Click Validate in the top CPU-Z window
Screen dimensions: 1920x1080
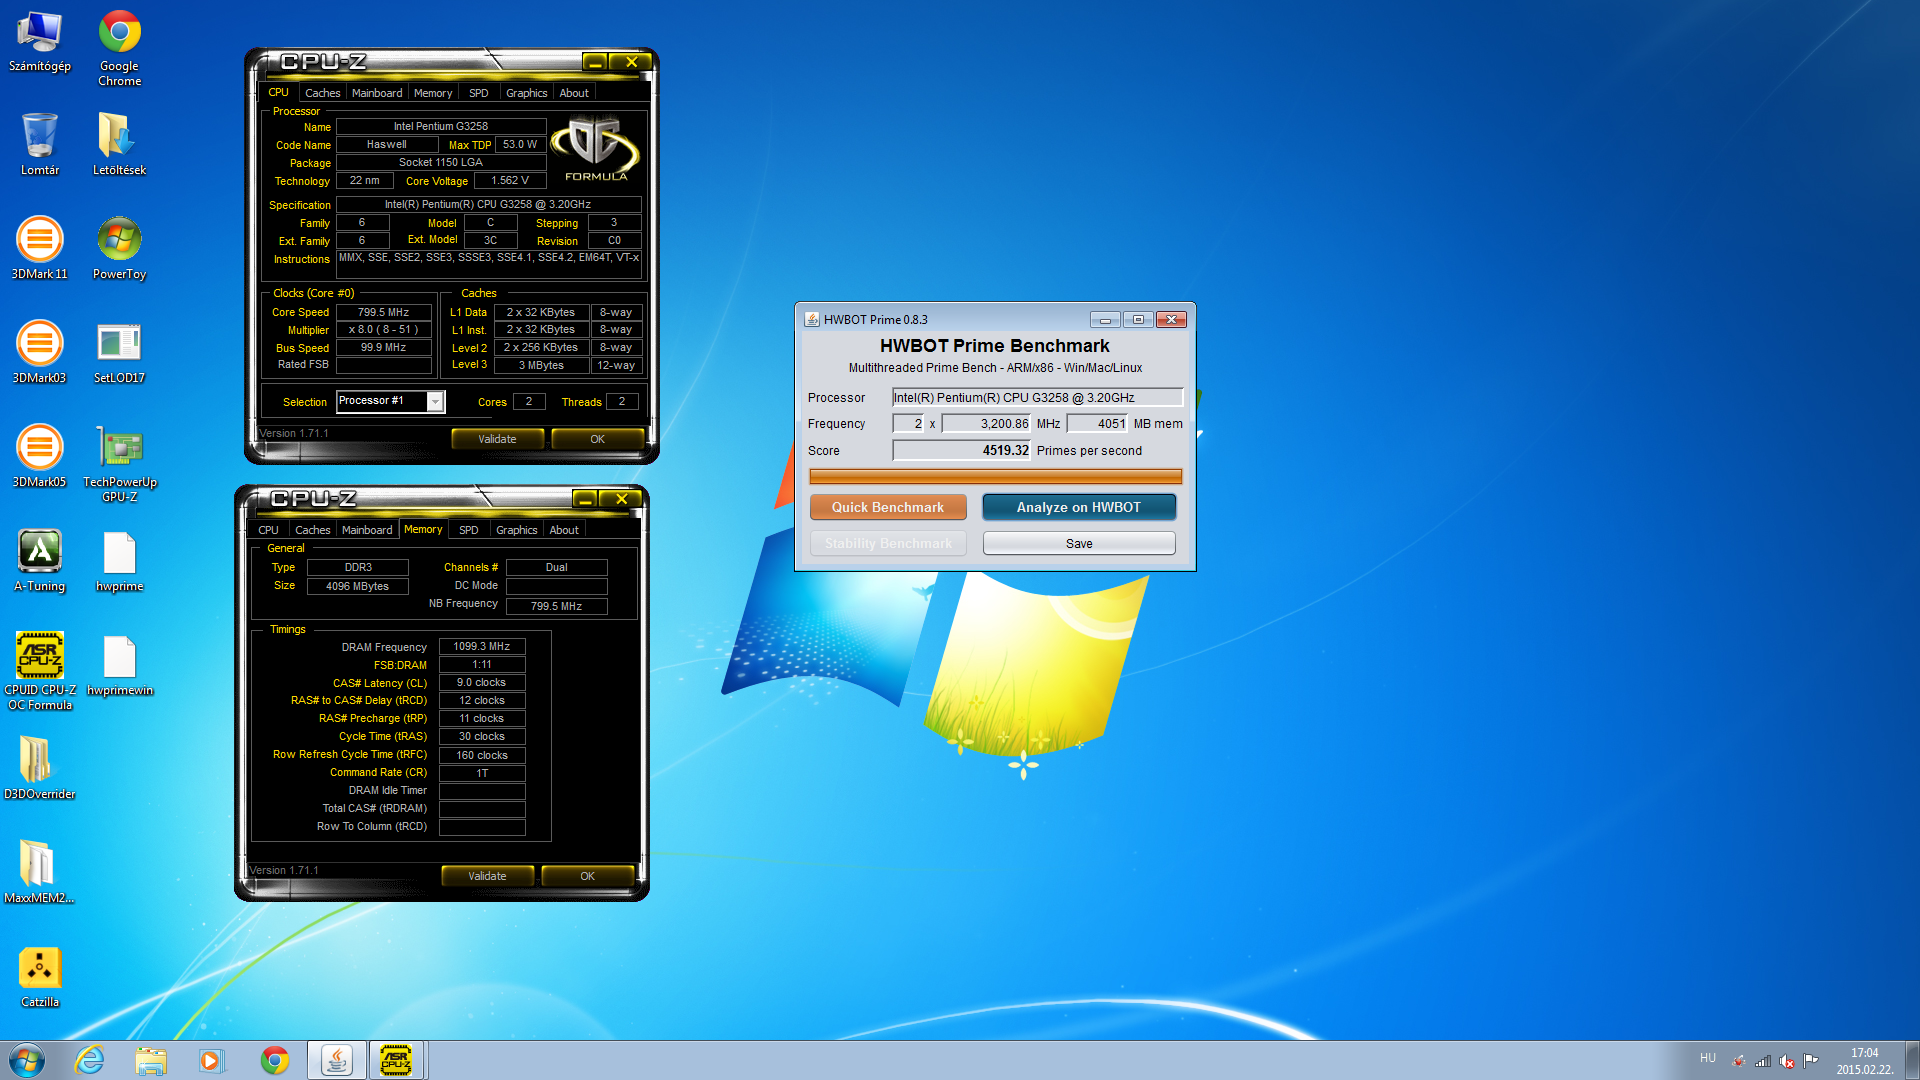click(497, 439)
